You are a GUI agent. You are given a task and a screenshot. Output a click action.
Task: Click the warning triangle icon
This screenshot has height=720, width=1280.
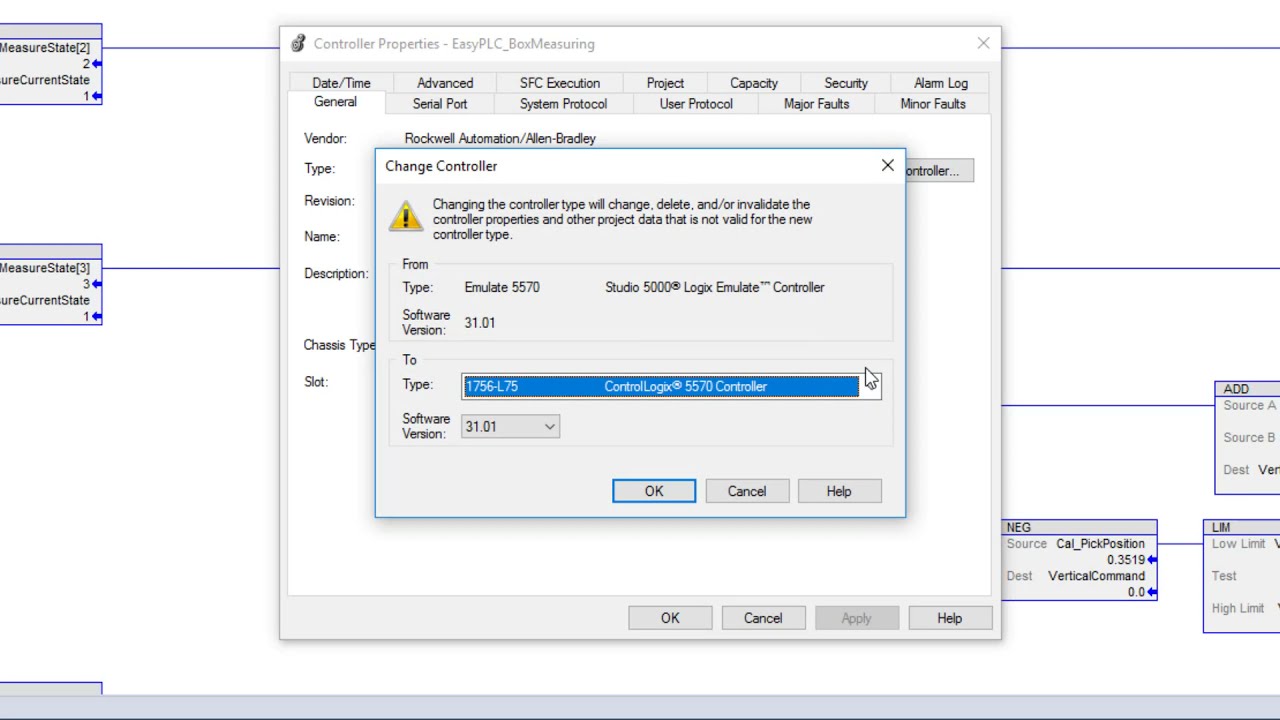[x=406, y=217]
